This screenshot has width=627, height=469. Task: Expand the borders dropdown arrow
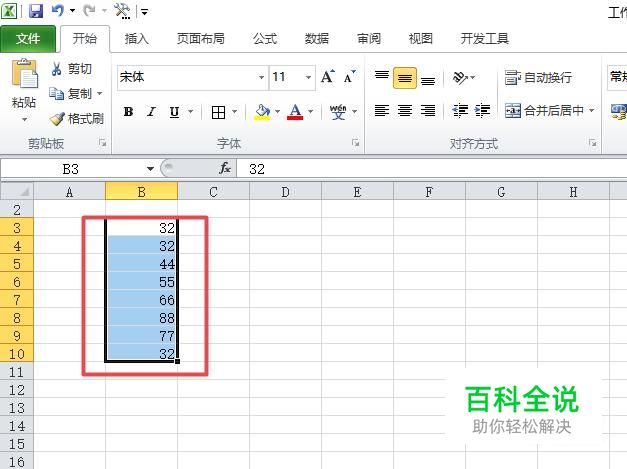[235, 112]
